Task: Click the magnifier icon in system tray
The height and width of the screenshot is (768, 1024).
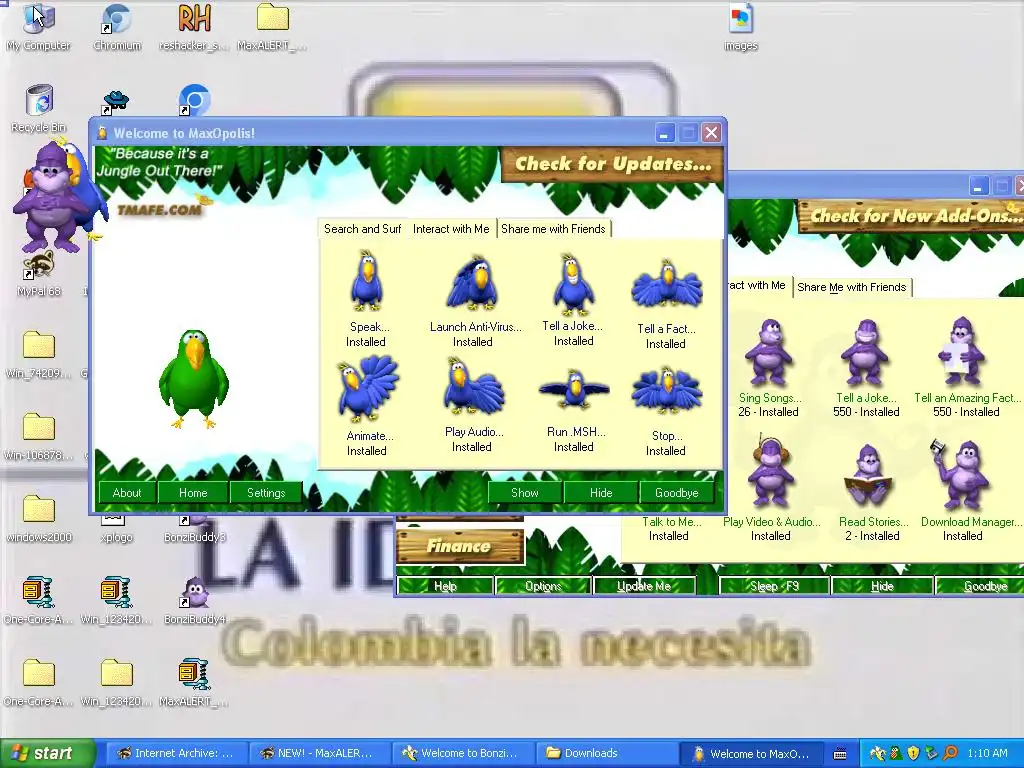Action: (950, 754)
